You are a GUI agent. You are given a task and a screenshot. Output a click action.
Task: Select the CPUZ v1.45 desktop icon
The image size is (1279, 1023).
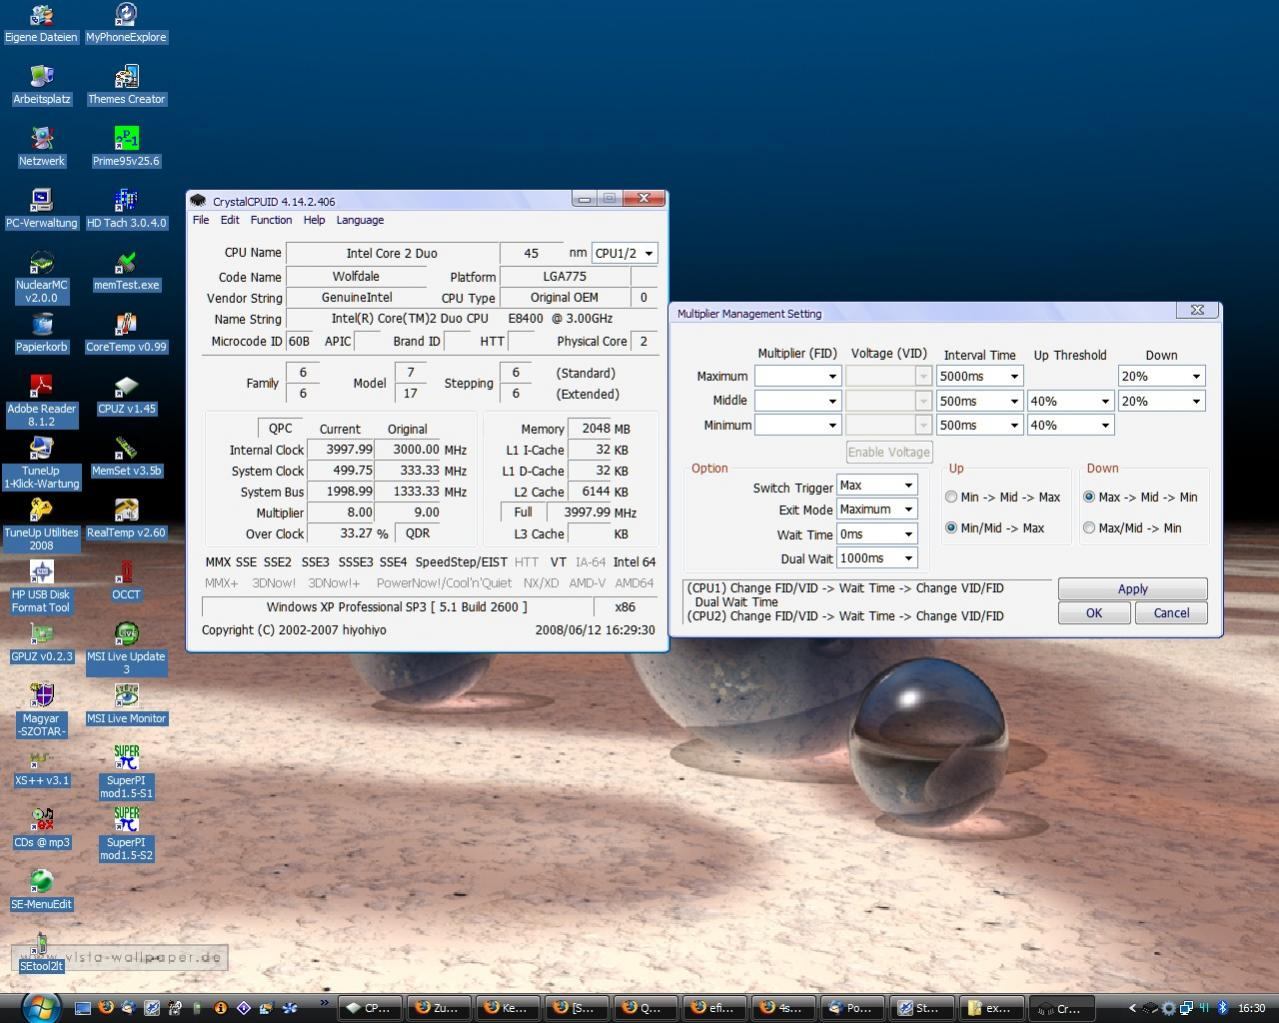click(126, 396)
